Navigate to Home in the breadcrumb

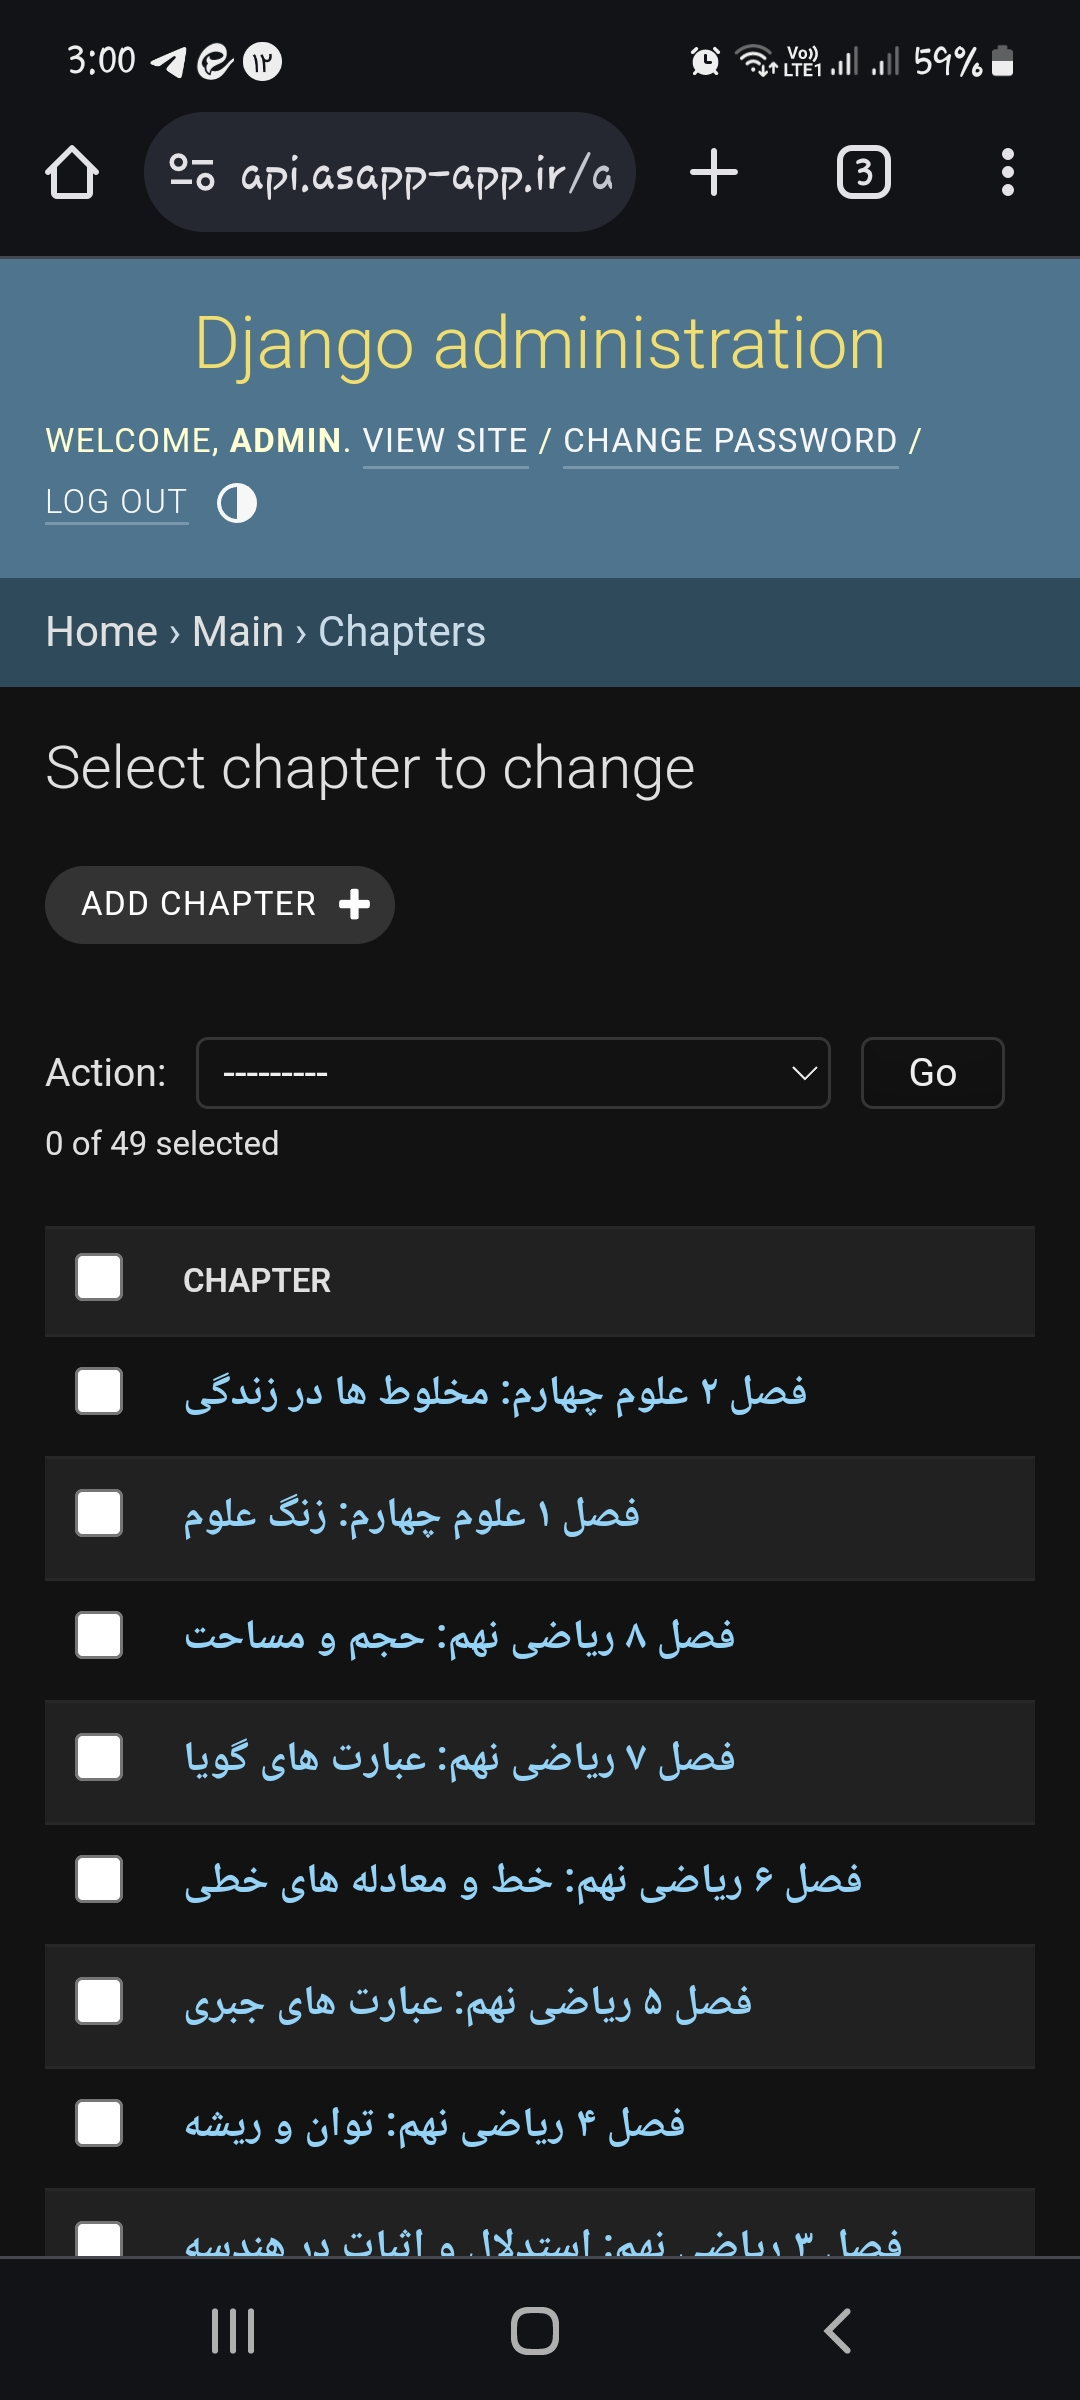point(102,632)
